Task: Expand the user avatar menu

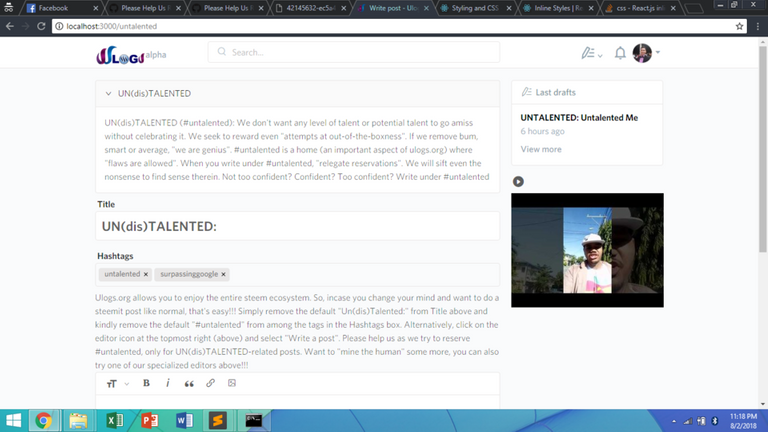Action: click(647, 53)
